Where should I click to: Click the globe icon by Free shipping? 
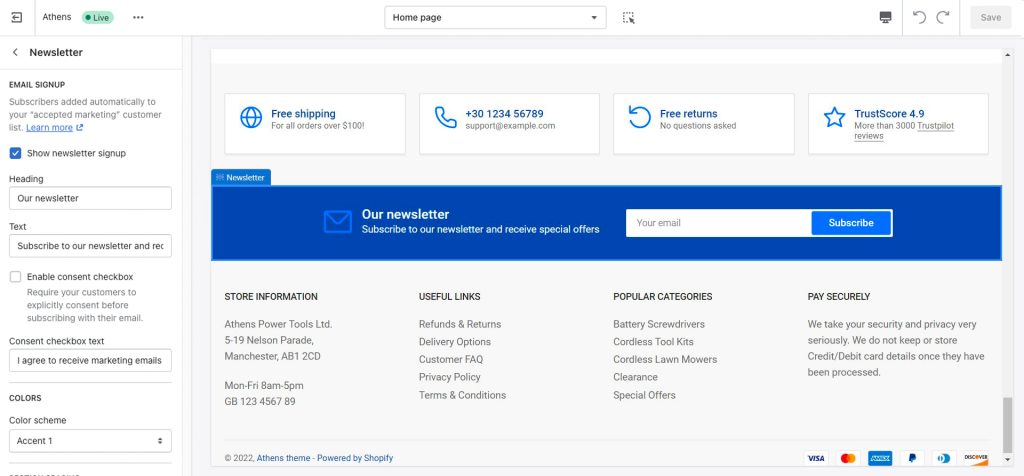(251, 118)
